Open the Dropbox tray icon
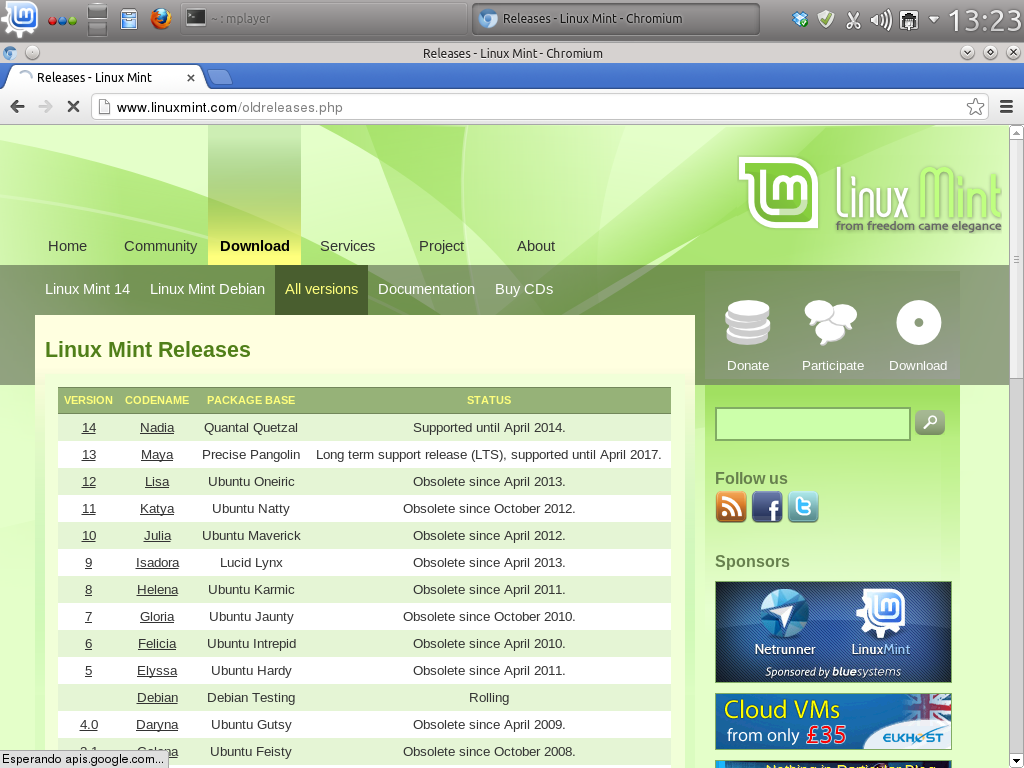1024x768 pixels. pos(800,20)
